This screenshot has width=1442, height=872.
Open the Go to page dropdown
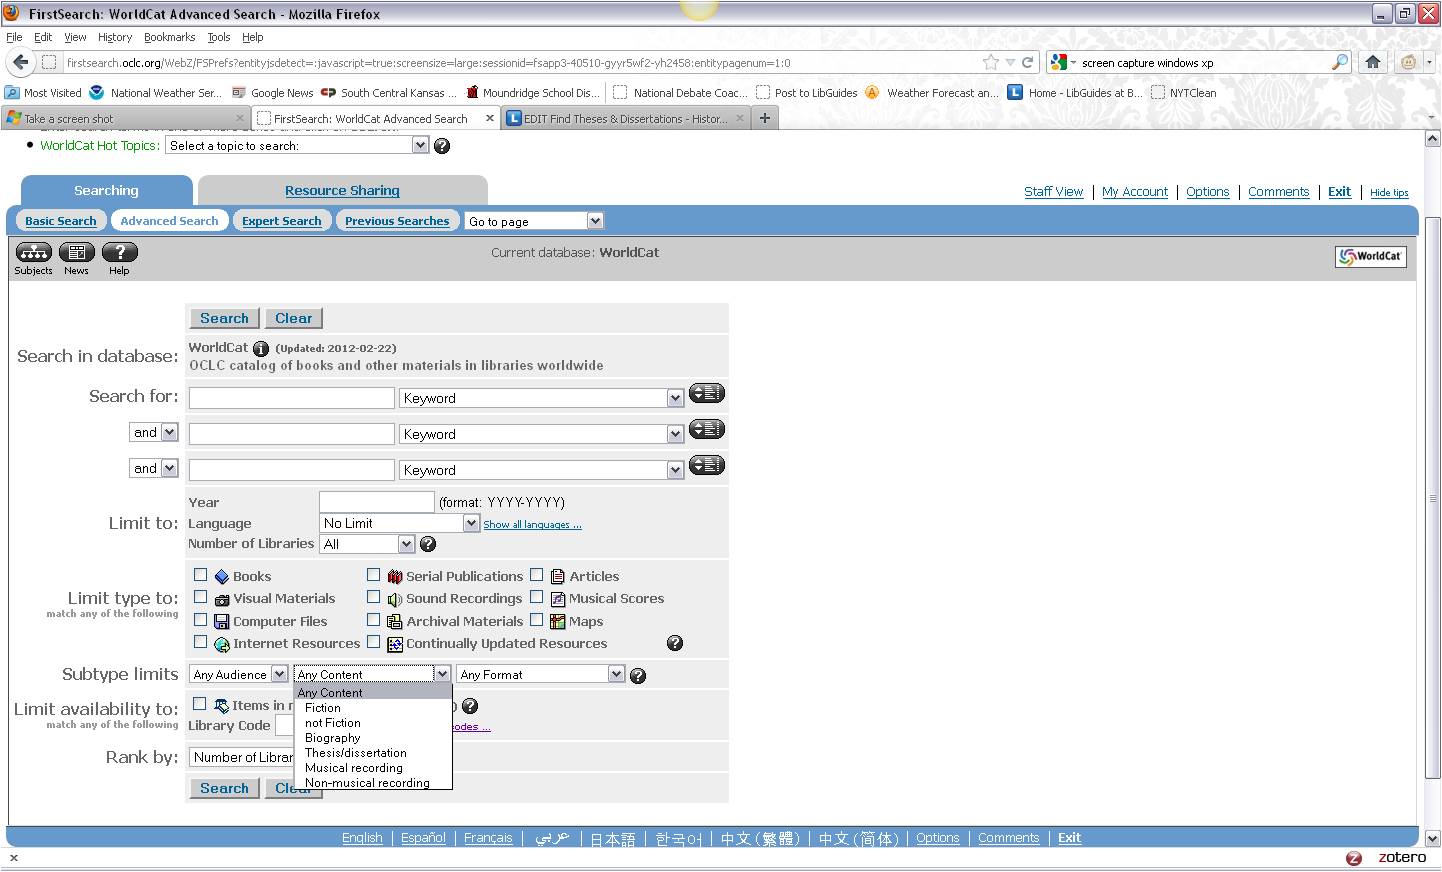(x=534, y=221)
